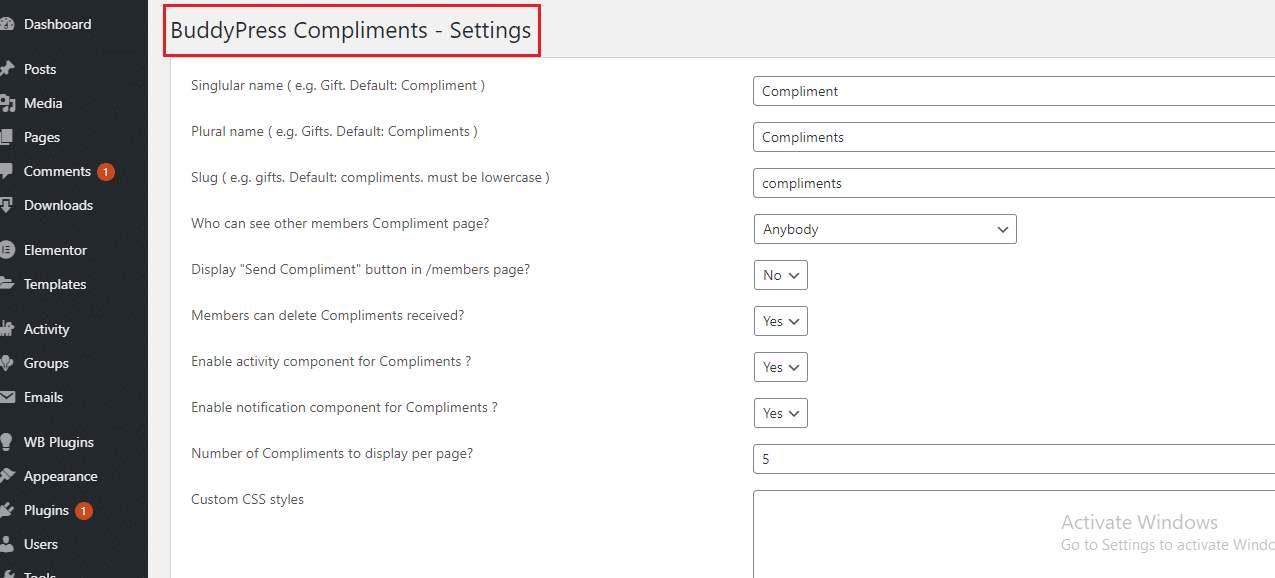The height and width of the screenshot is (578, 1275).
Task: Open the 'Who can see other members Compliment page?' dropdown
Action: pos(884,229)
